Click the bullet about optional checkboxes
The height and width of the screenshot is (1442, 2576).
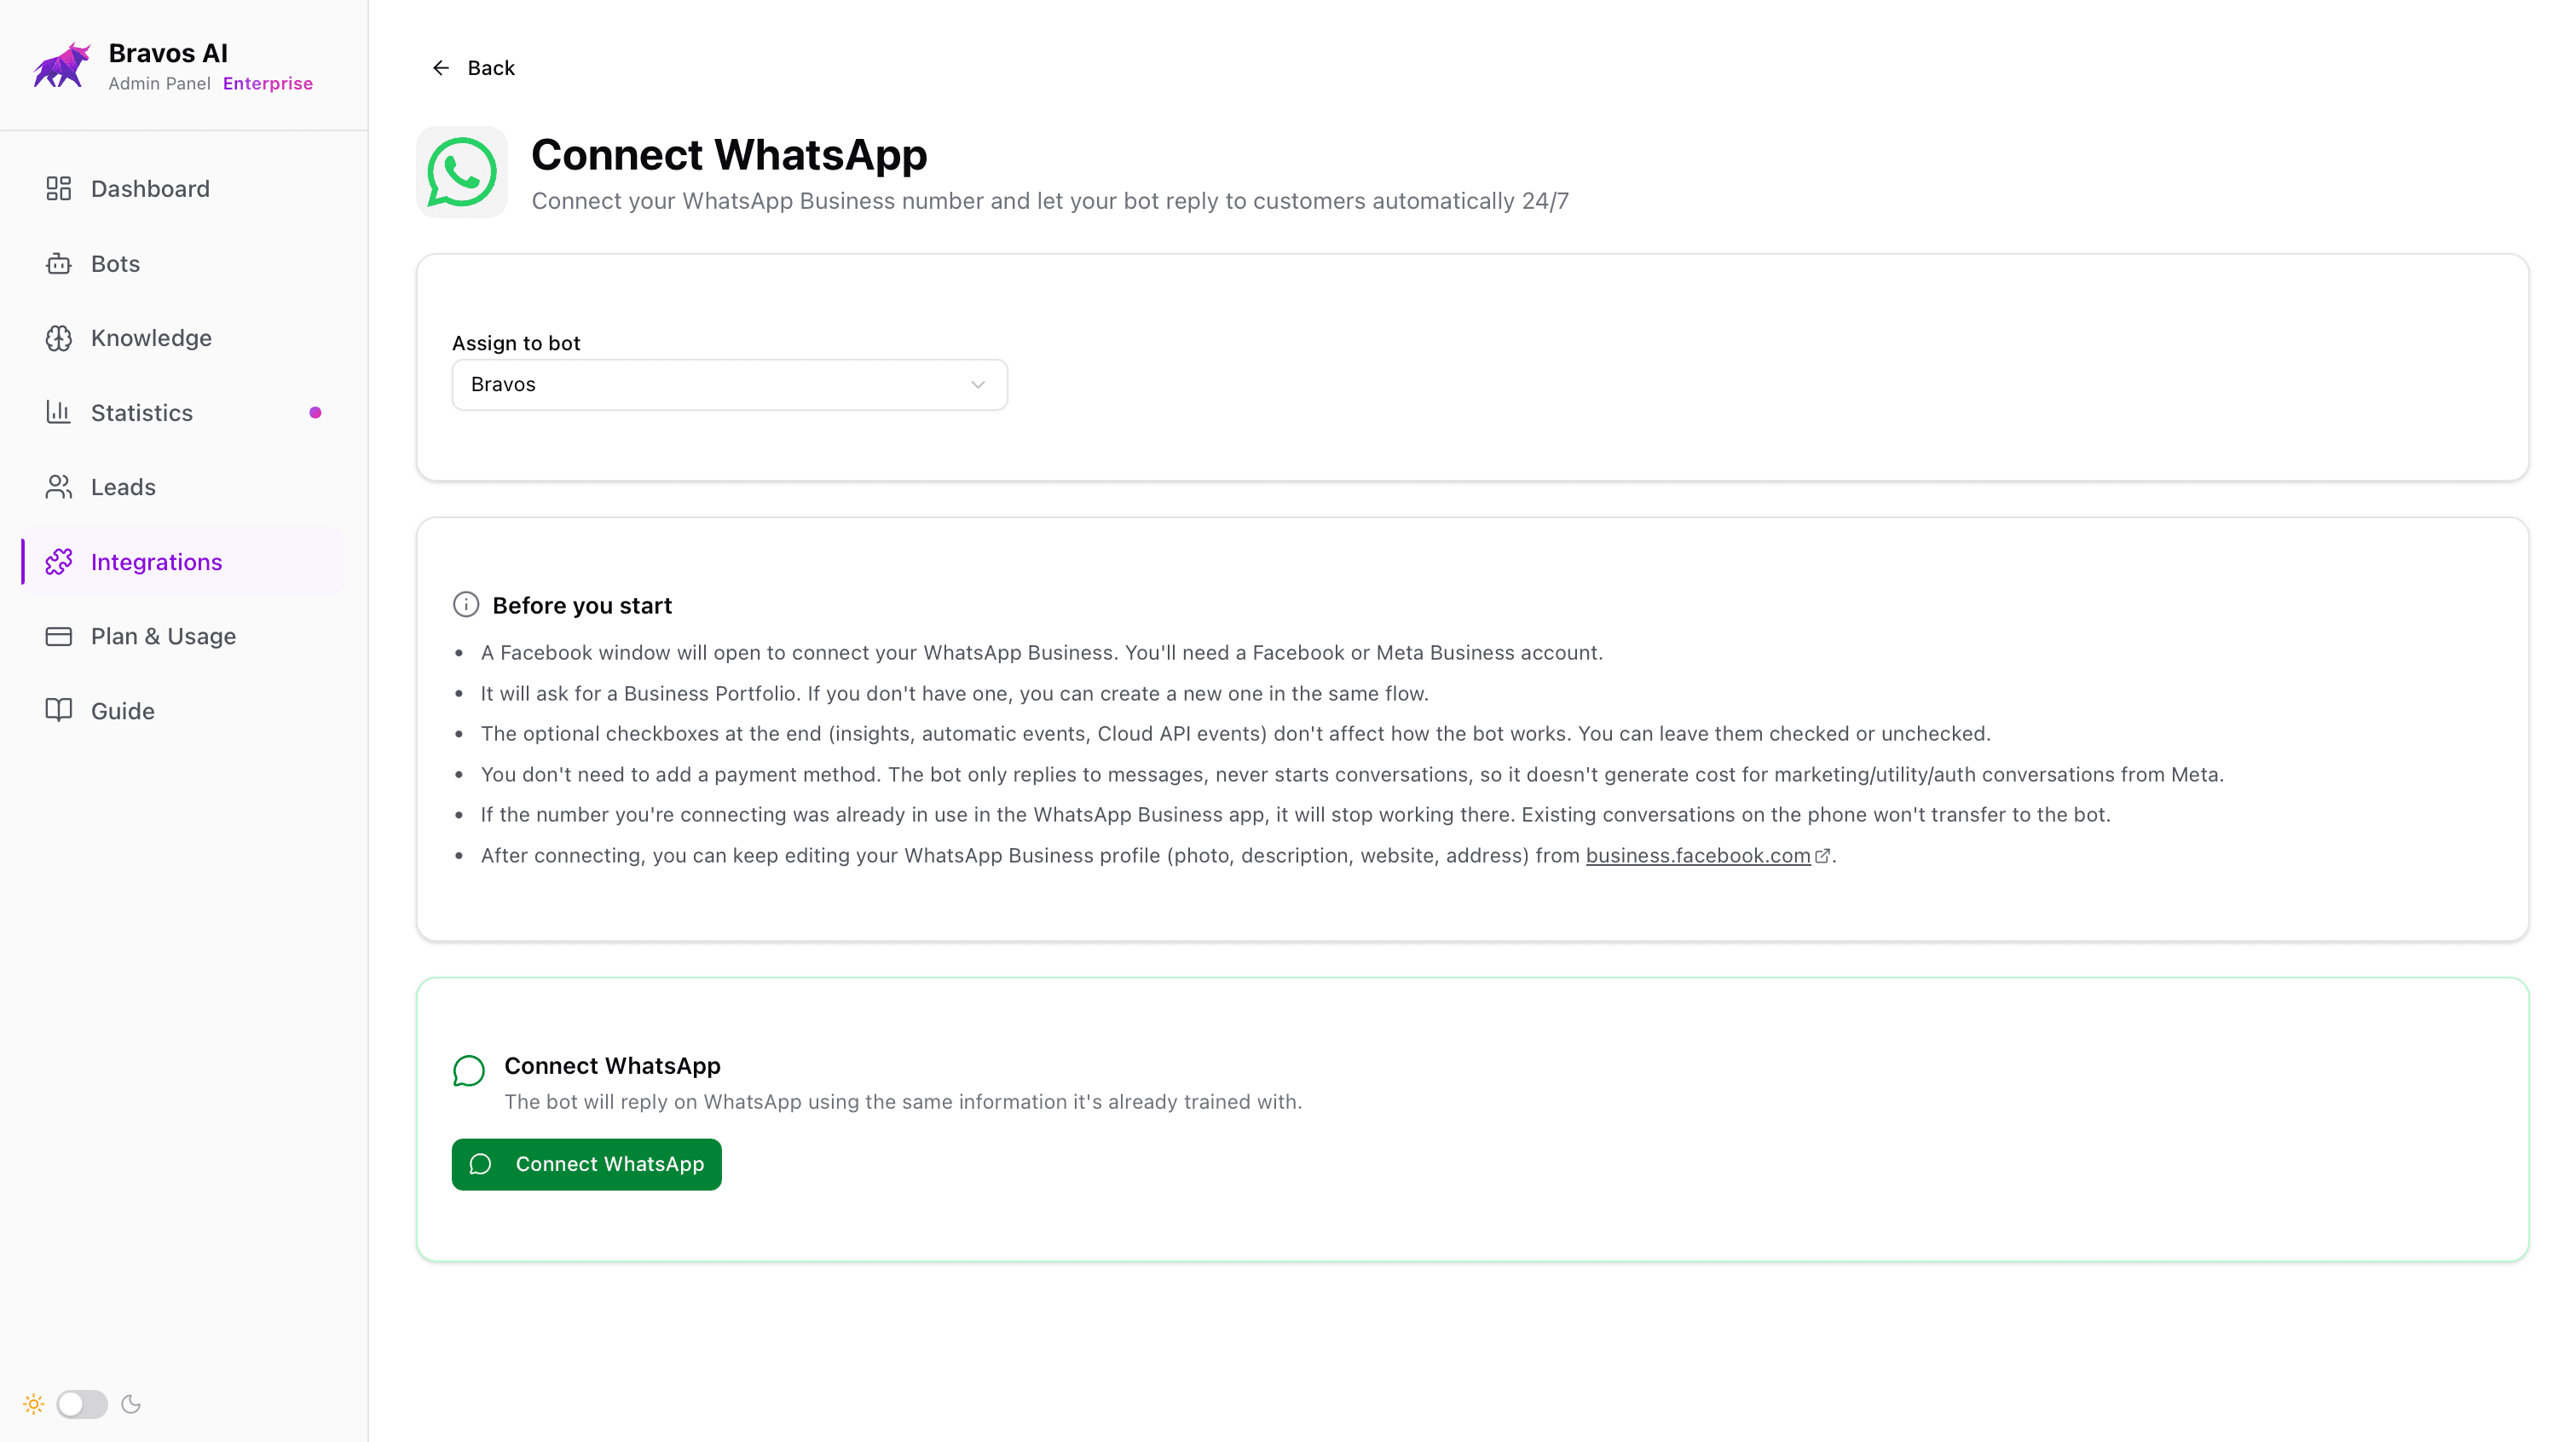[1236, 734]
